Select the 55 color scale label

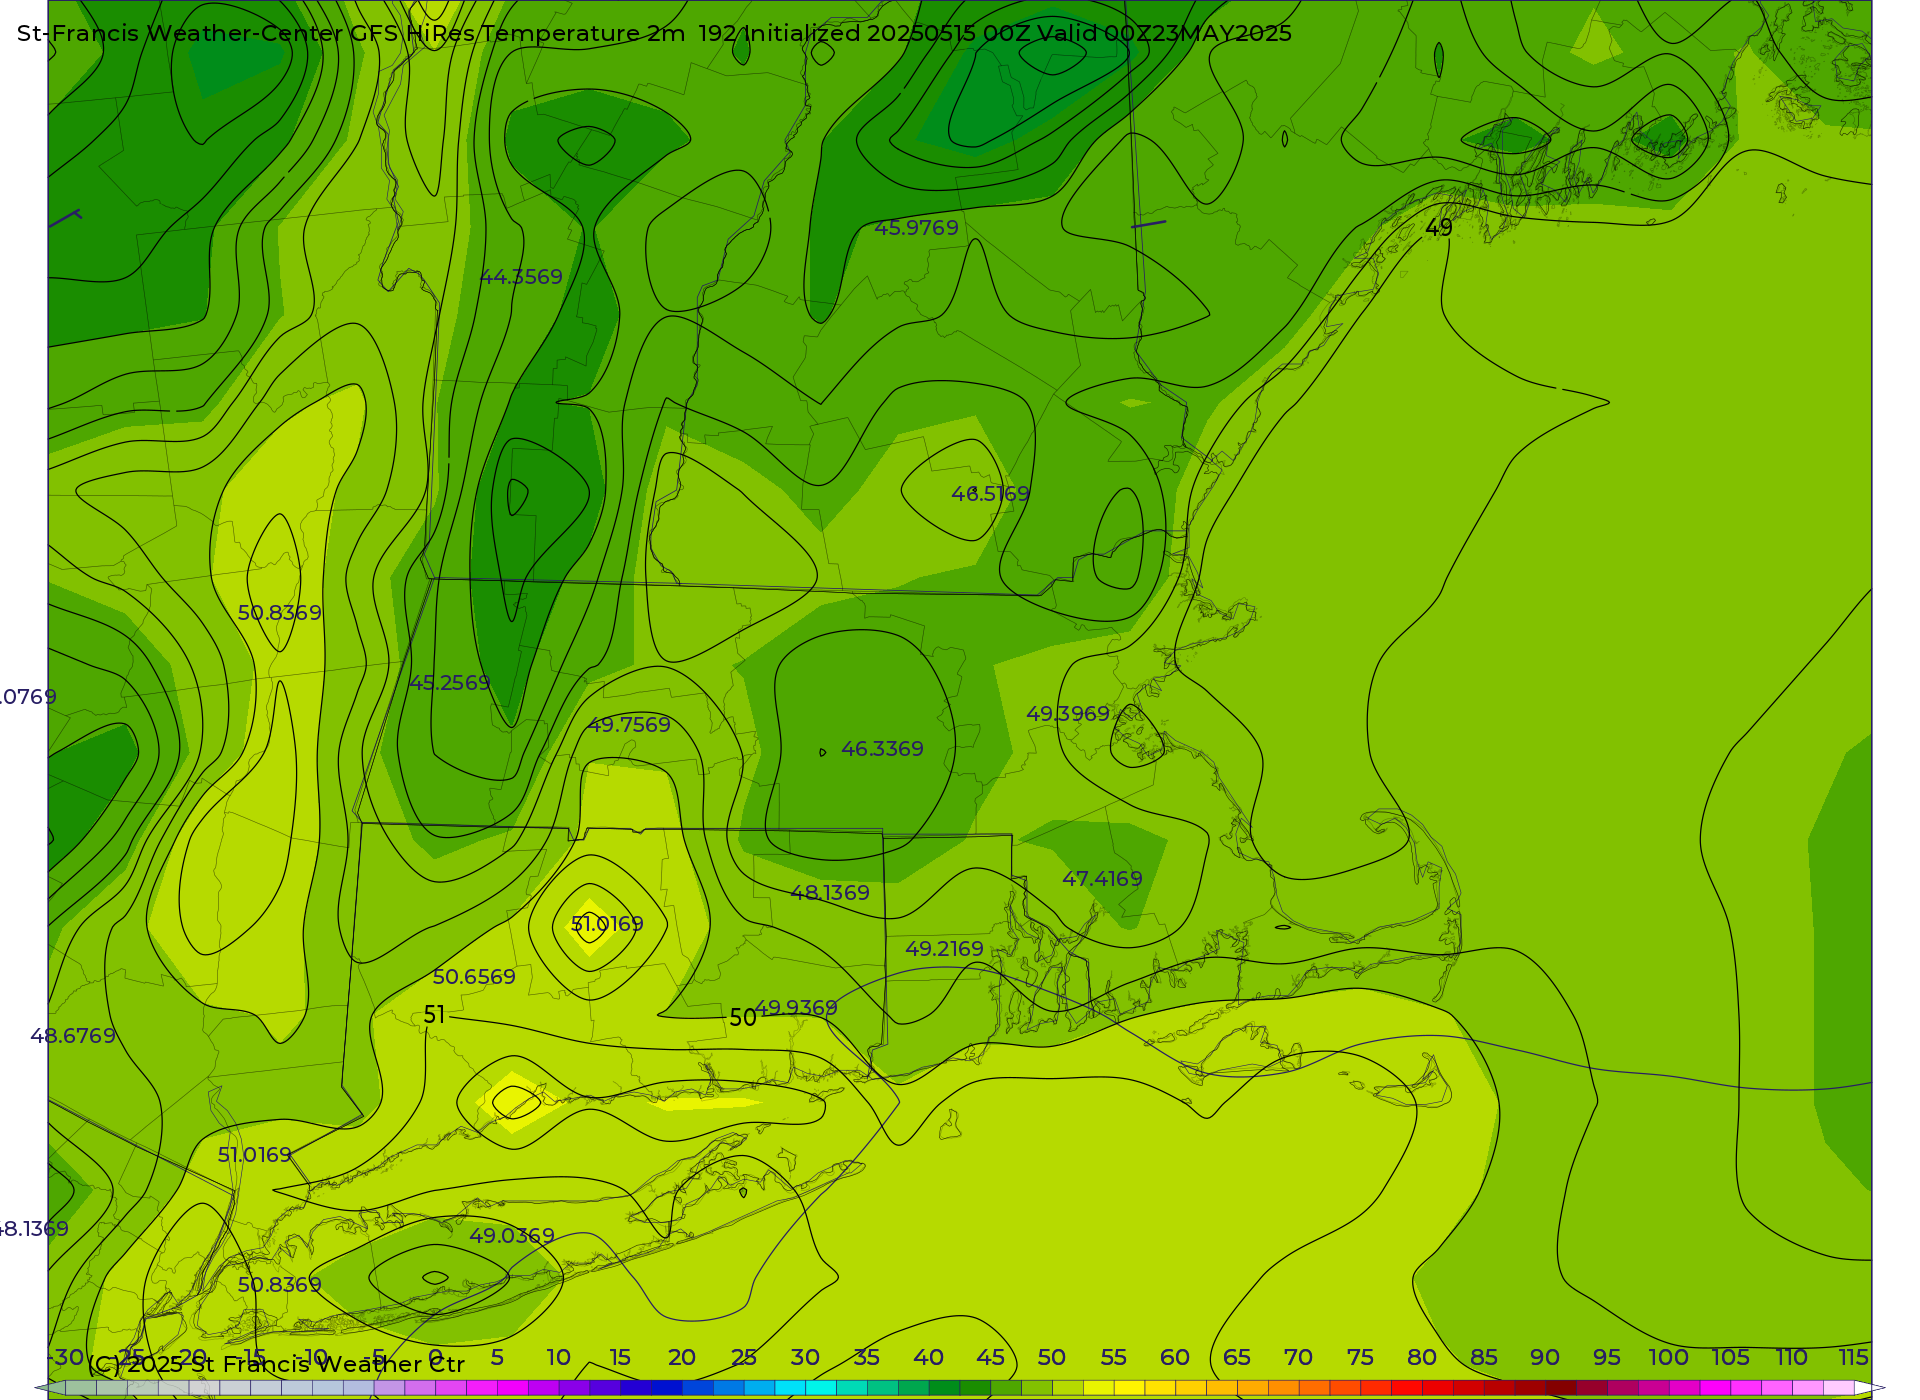pos(1113,1357)
